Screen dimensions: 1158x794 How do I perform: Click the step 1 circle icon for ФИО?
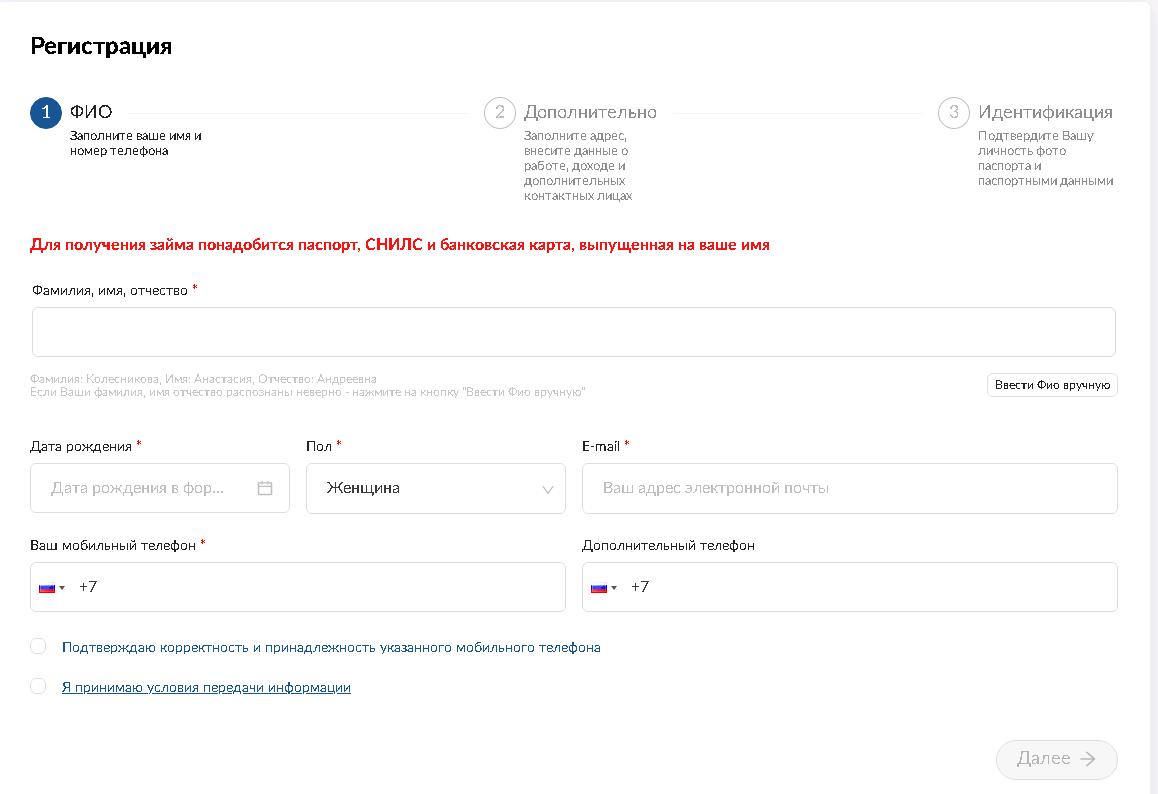(46, 113)
